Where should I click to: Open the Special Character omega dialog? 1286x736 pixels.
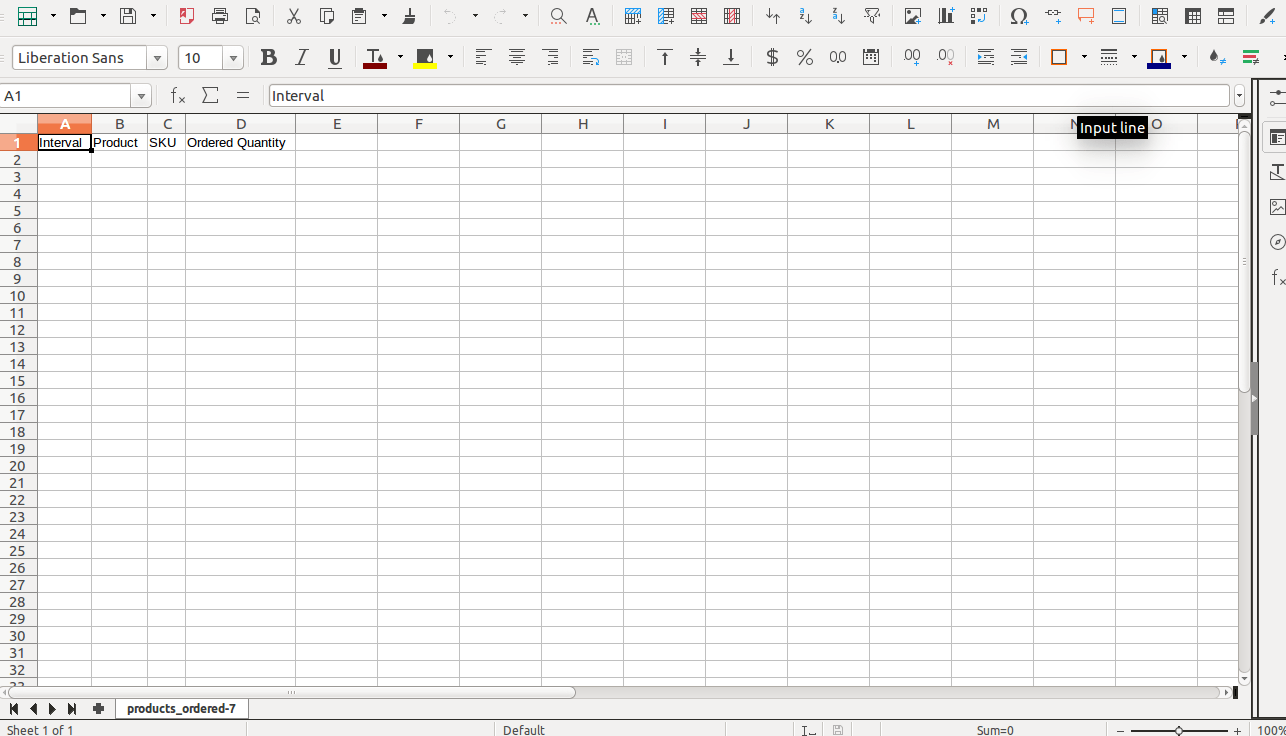pyautogui.click(x=1019, y=16)
